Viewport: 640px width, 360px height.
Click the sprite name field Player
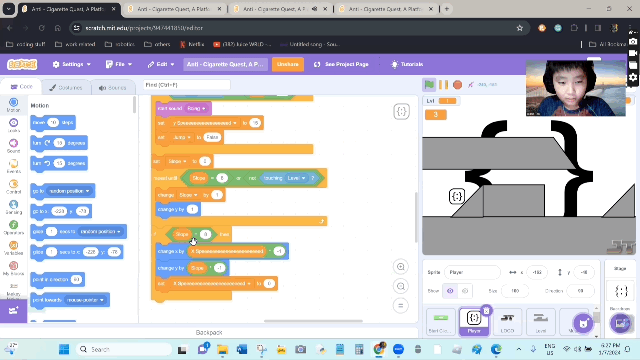click(472, 272)
